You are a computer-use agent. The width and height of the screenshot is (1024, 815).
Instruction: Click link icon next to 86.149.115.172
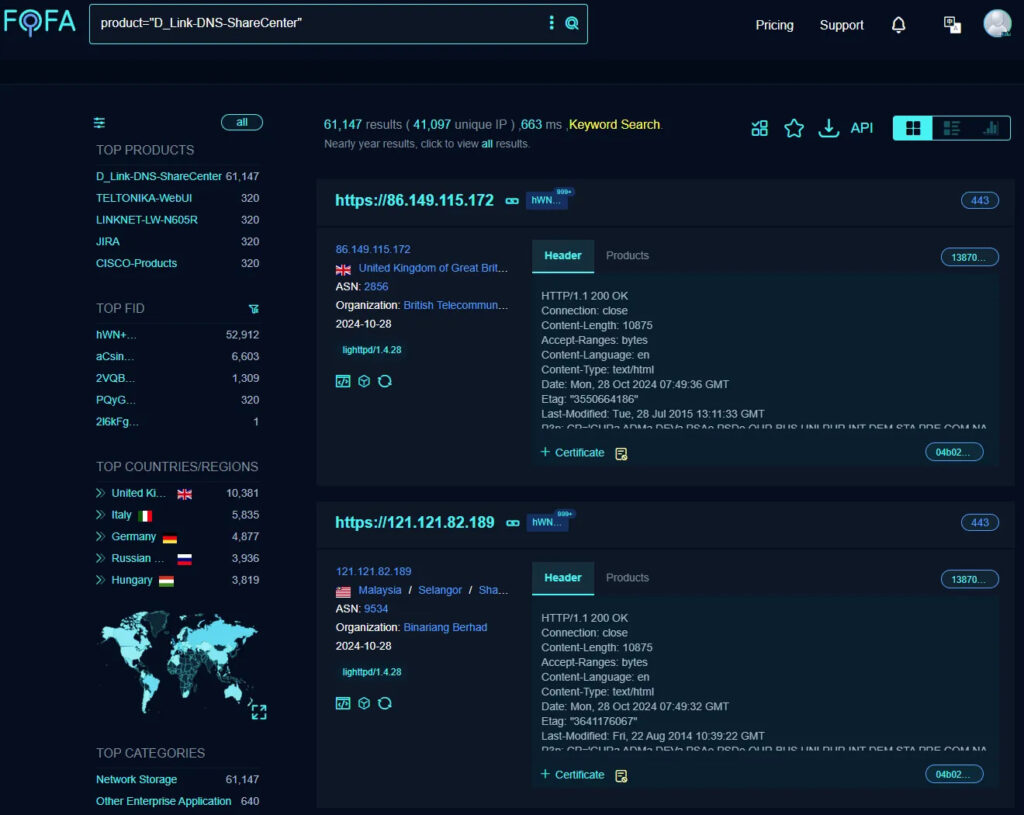[x=512, y=201]
